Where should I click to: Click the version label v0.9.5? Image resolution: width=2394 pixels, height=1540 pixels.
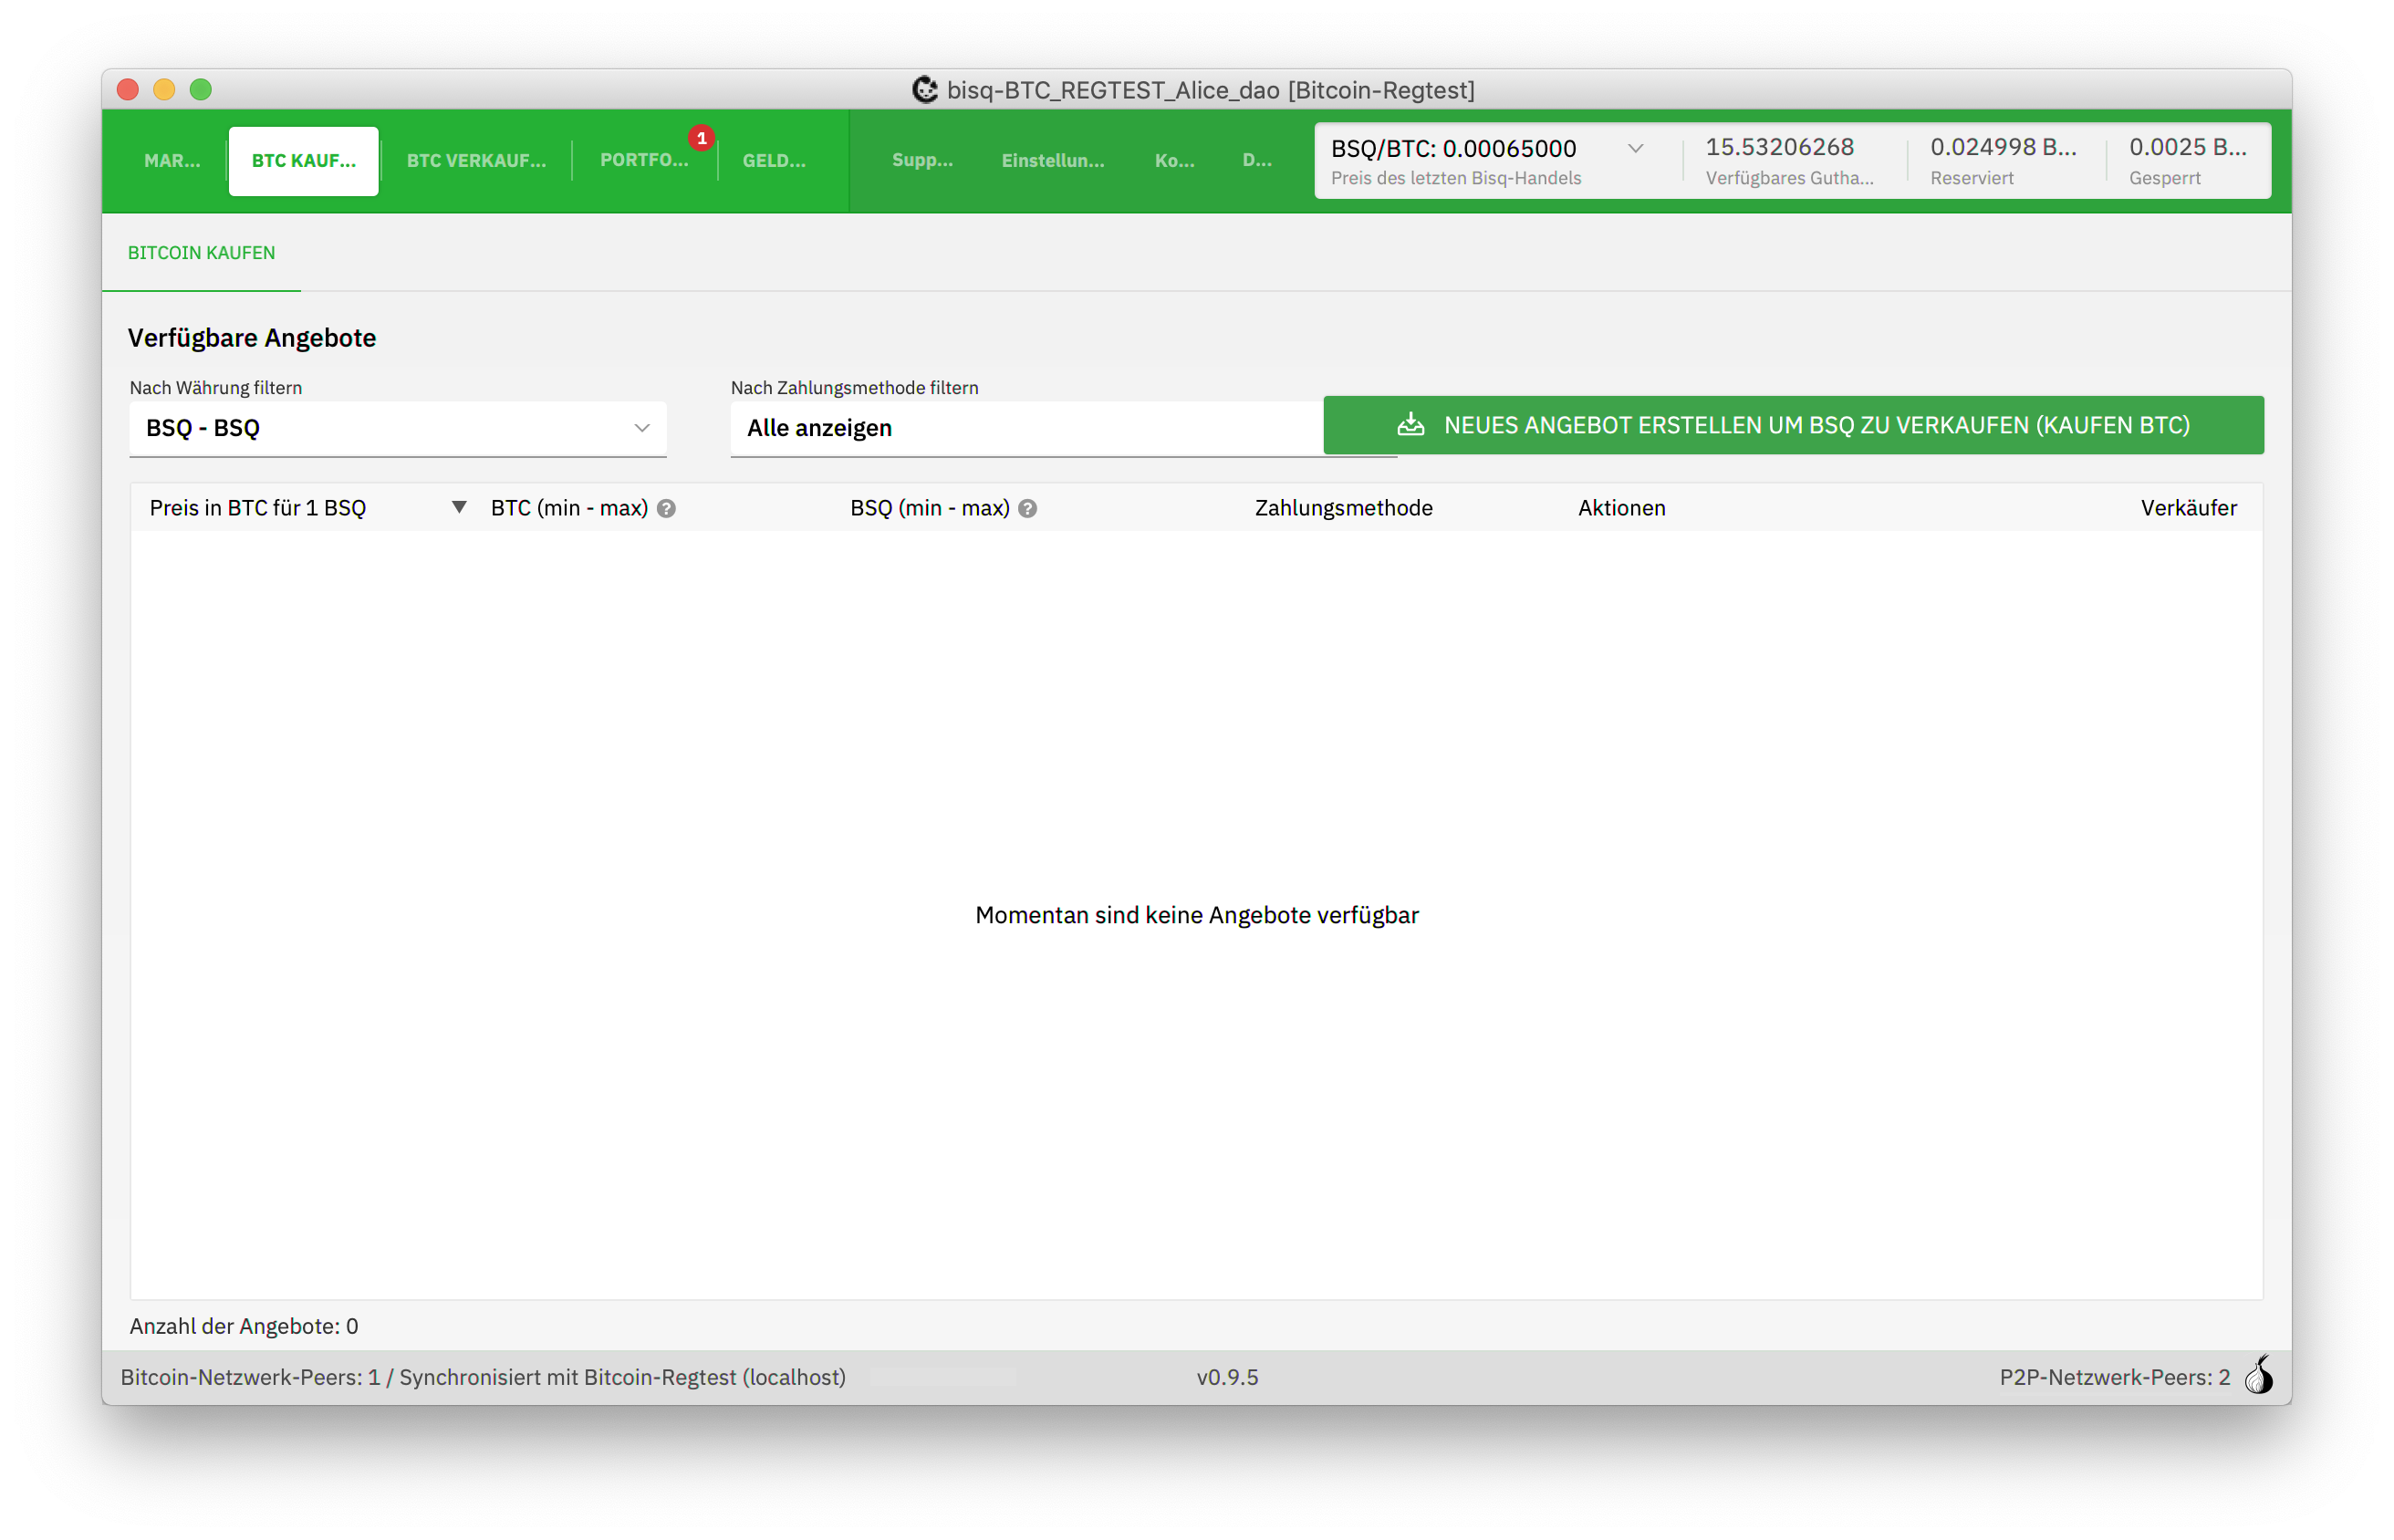(1227, 1377)
